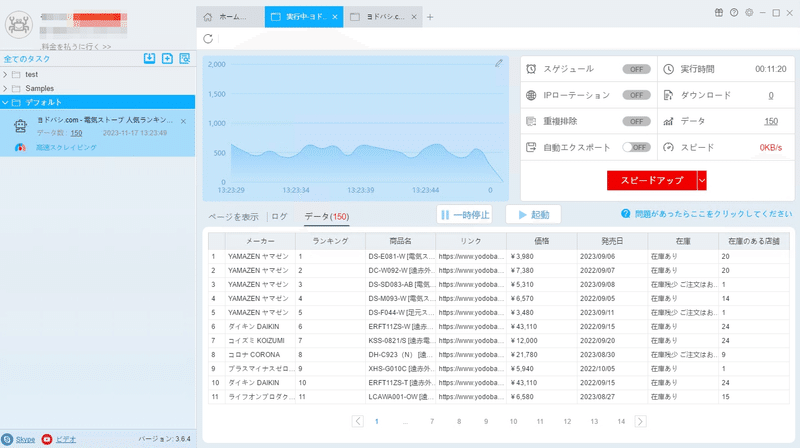Collapse the デフォルト folder
The height and width of the screenshot is (448, 800).
pyautogui.click(x=5, y=103)
